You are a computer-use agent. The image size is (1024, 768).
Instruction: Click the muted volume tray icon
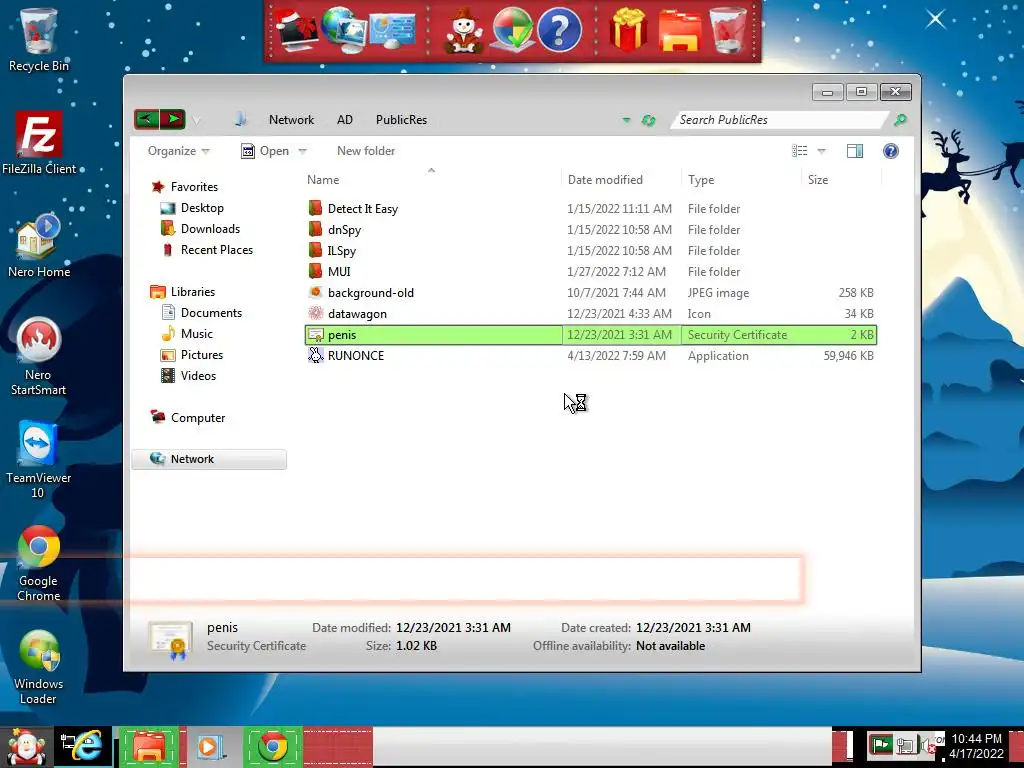[928, 745]
